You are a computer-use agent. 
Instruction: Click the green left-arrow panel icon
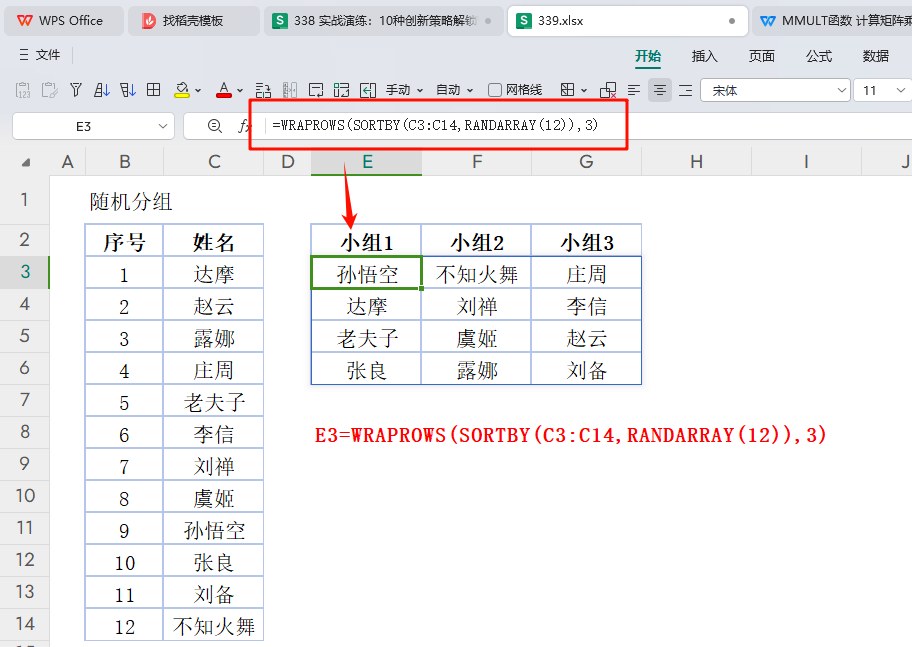click(368, 90)
